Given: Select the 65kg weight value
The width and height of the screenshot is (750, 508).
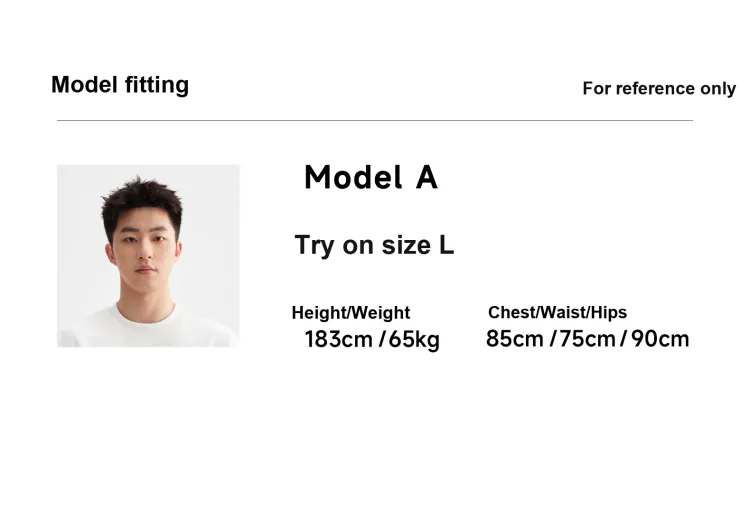Looking at the screenshot, I should [414, 340].
